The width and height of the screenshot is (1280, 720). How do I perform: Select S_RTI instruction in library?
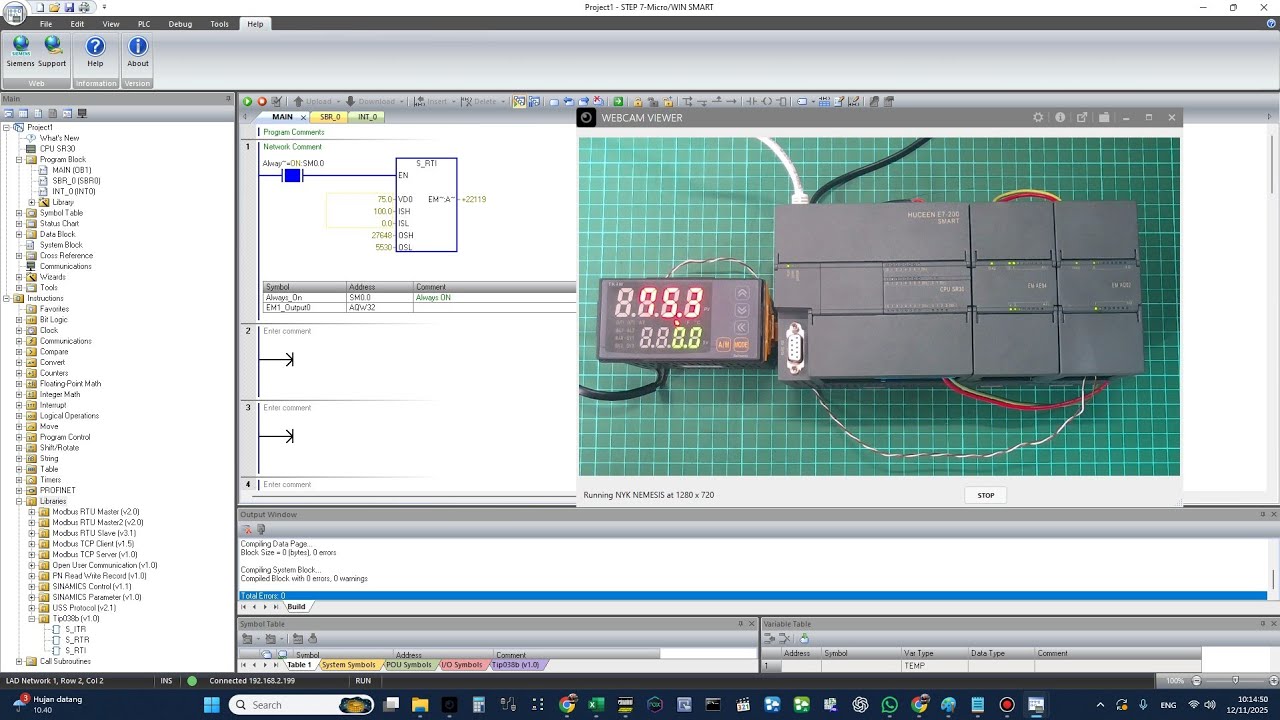(x=76, y=651)
